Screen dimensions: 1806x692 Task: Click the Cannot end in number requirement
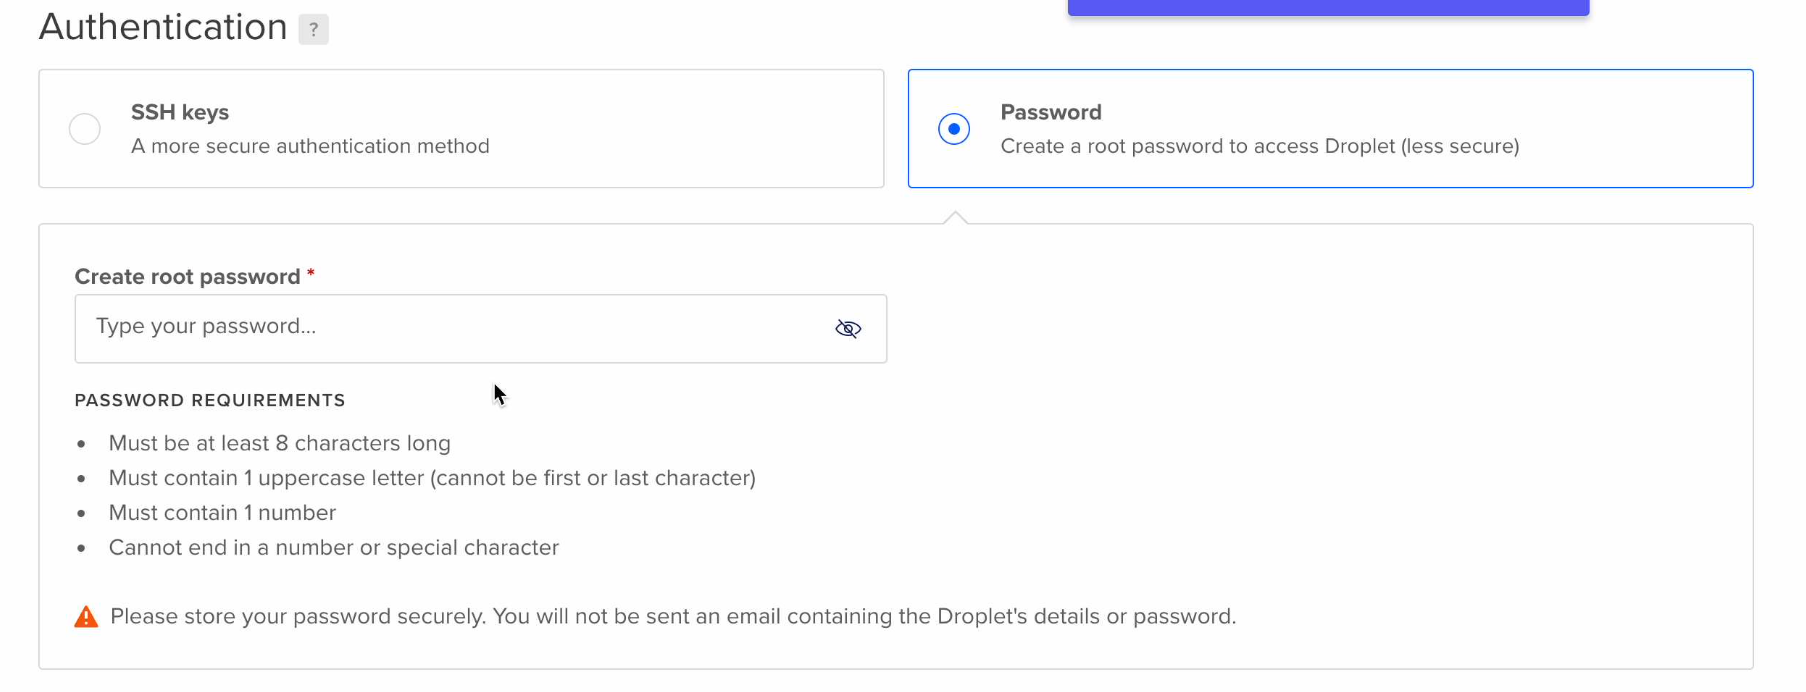[334, 548]
